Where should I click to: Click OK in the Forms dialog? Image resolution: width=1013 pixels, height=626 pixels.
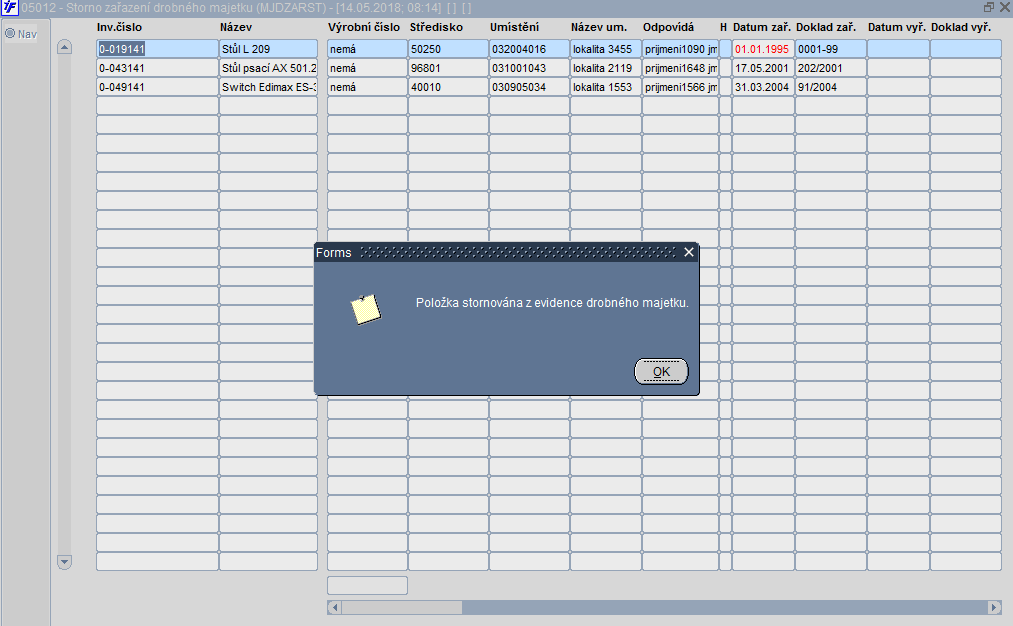[661, 371]
